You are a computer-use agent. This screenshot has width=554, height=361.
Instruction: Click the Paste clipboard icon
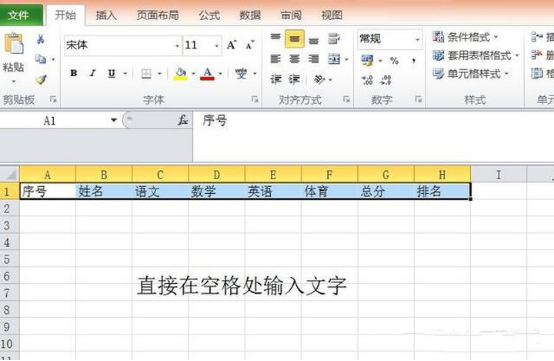(x=14, y=43)
